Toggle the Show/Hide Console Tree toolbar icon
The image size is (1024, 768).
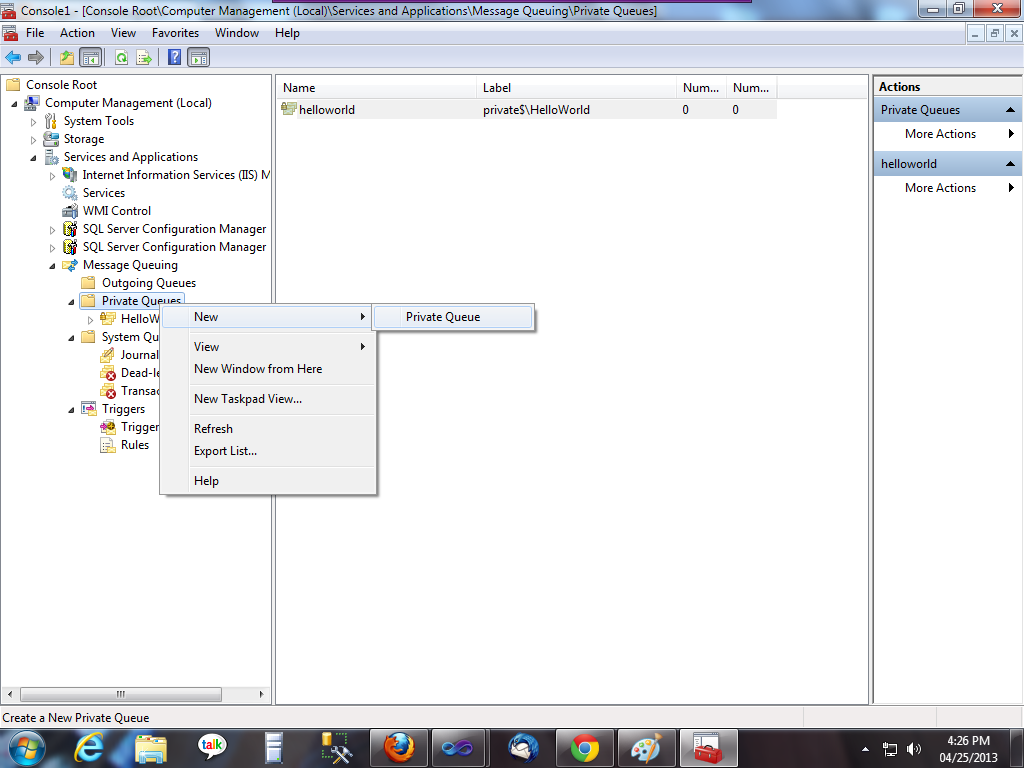coord(91,57)
